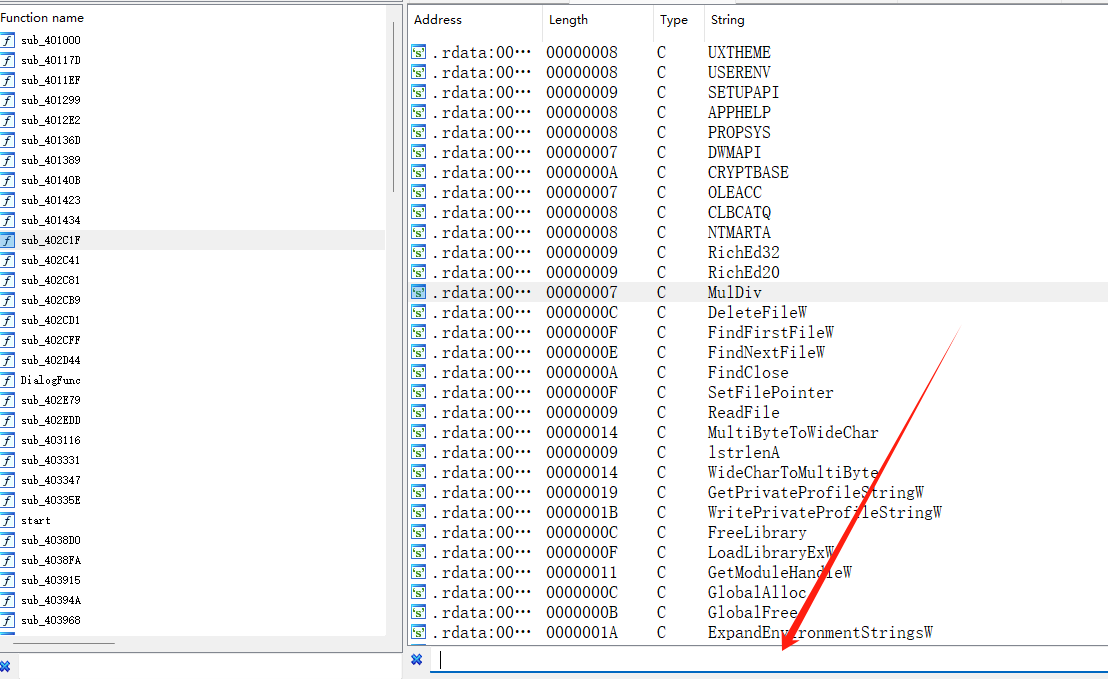Click the function icon beside sub_401000
Image resolution: width=1108 pixels, height=679 pixels.
pyautogui.click(x=8, y=40)
